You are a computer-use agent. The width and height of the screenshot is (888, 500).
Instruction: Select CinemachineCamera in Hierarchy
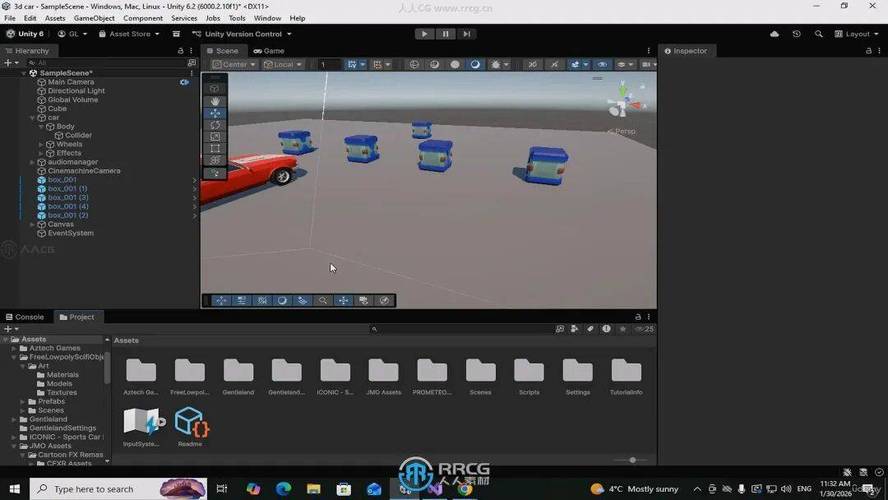click(x=84, y=171)
